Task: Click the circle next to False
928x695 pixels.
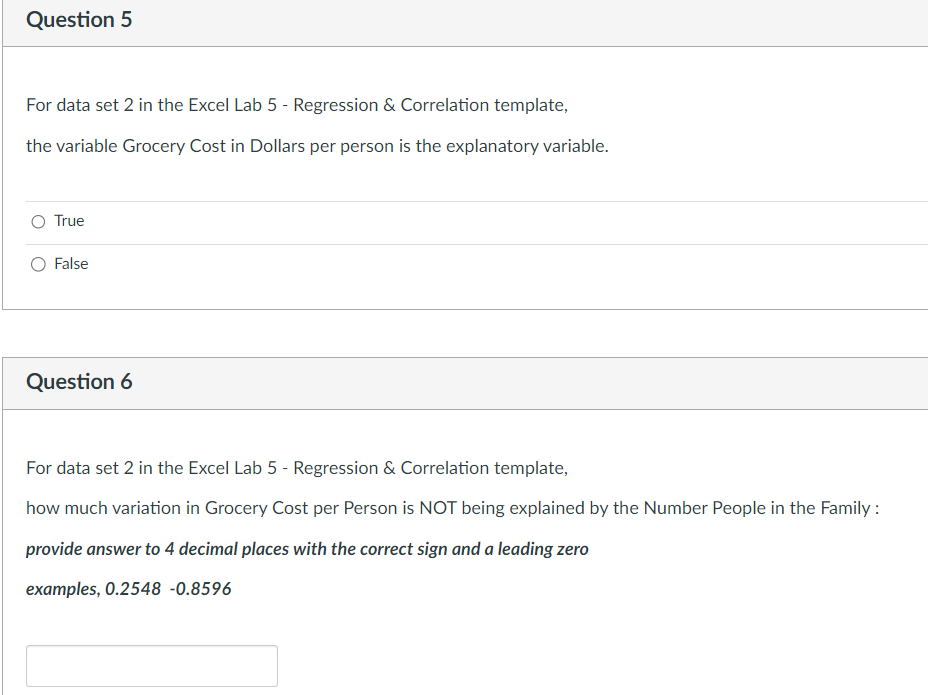Action: click(x=37, y=263)
